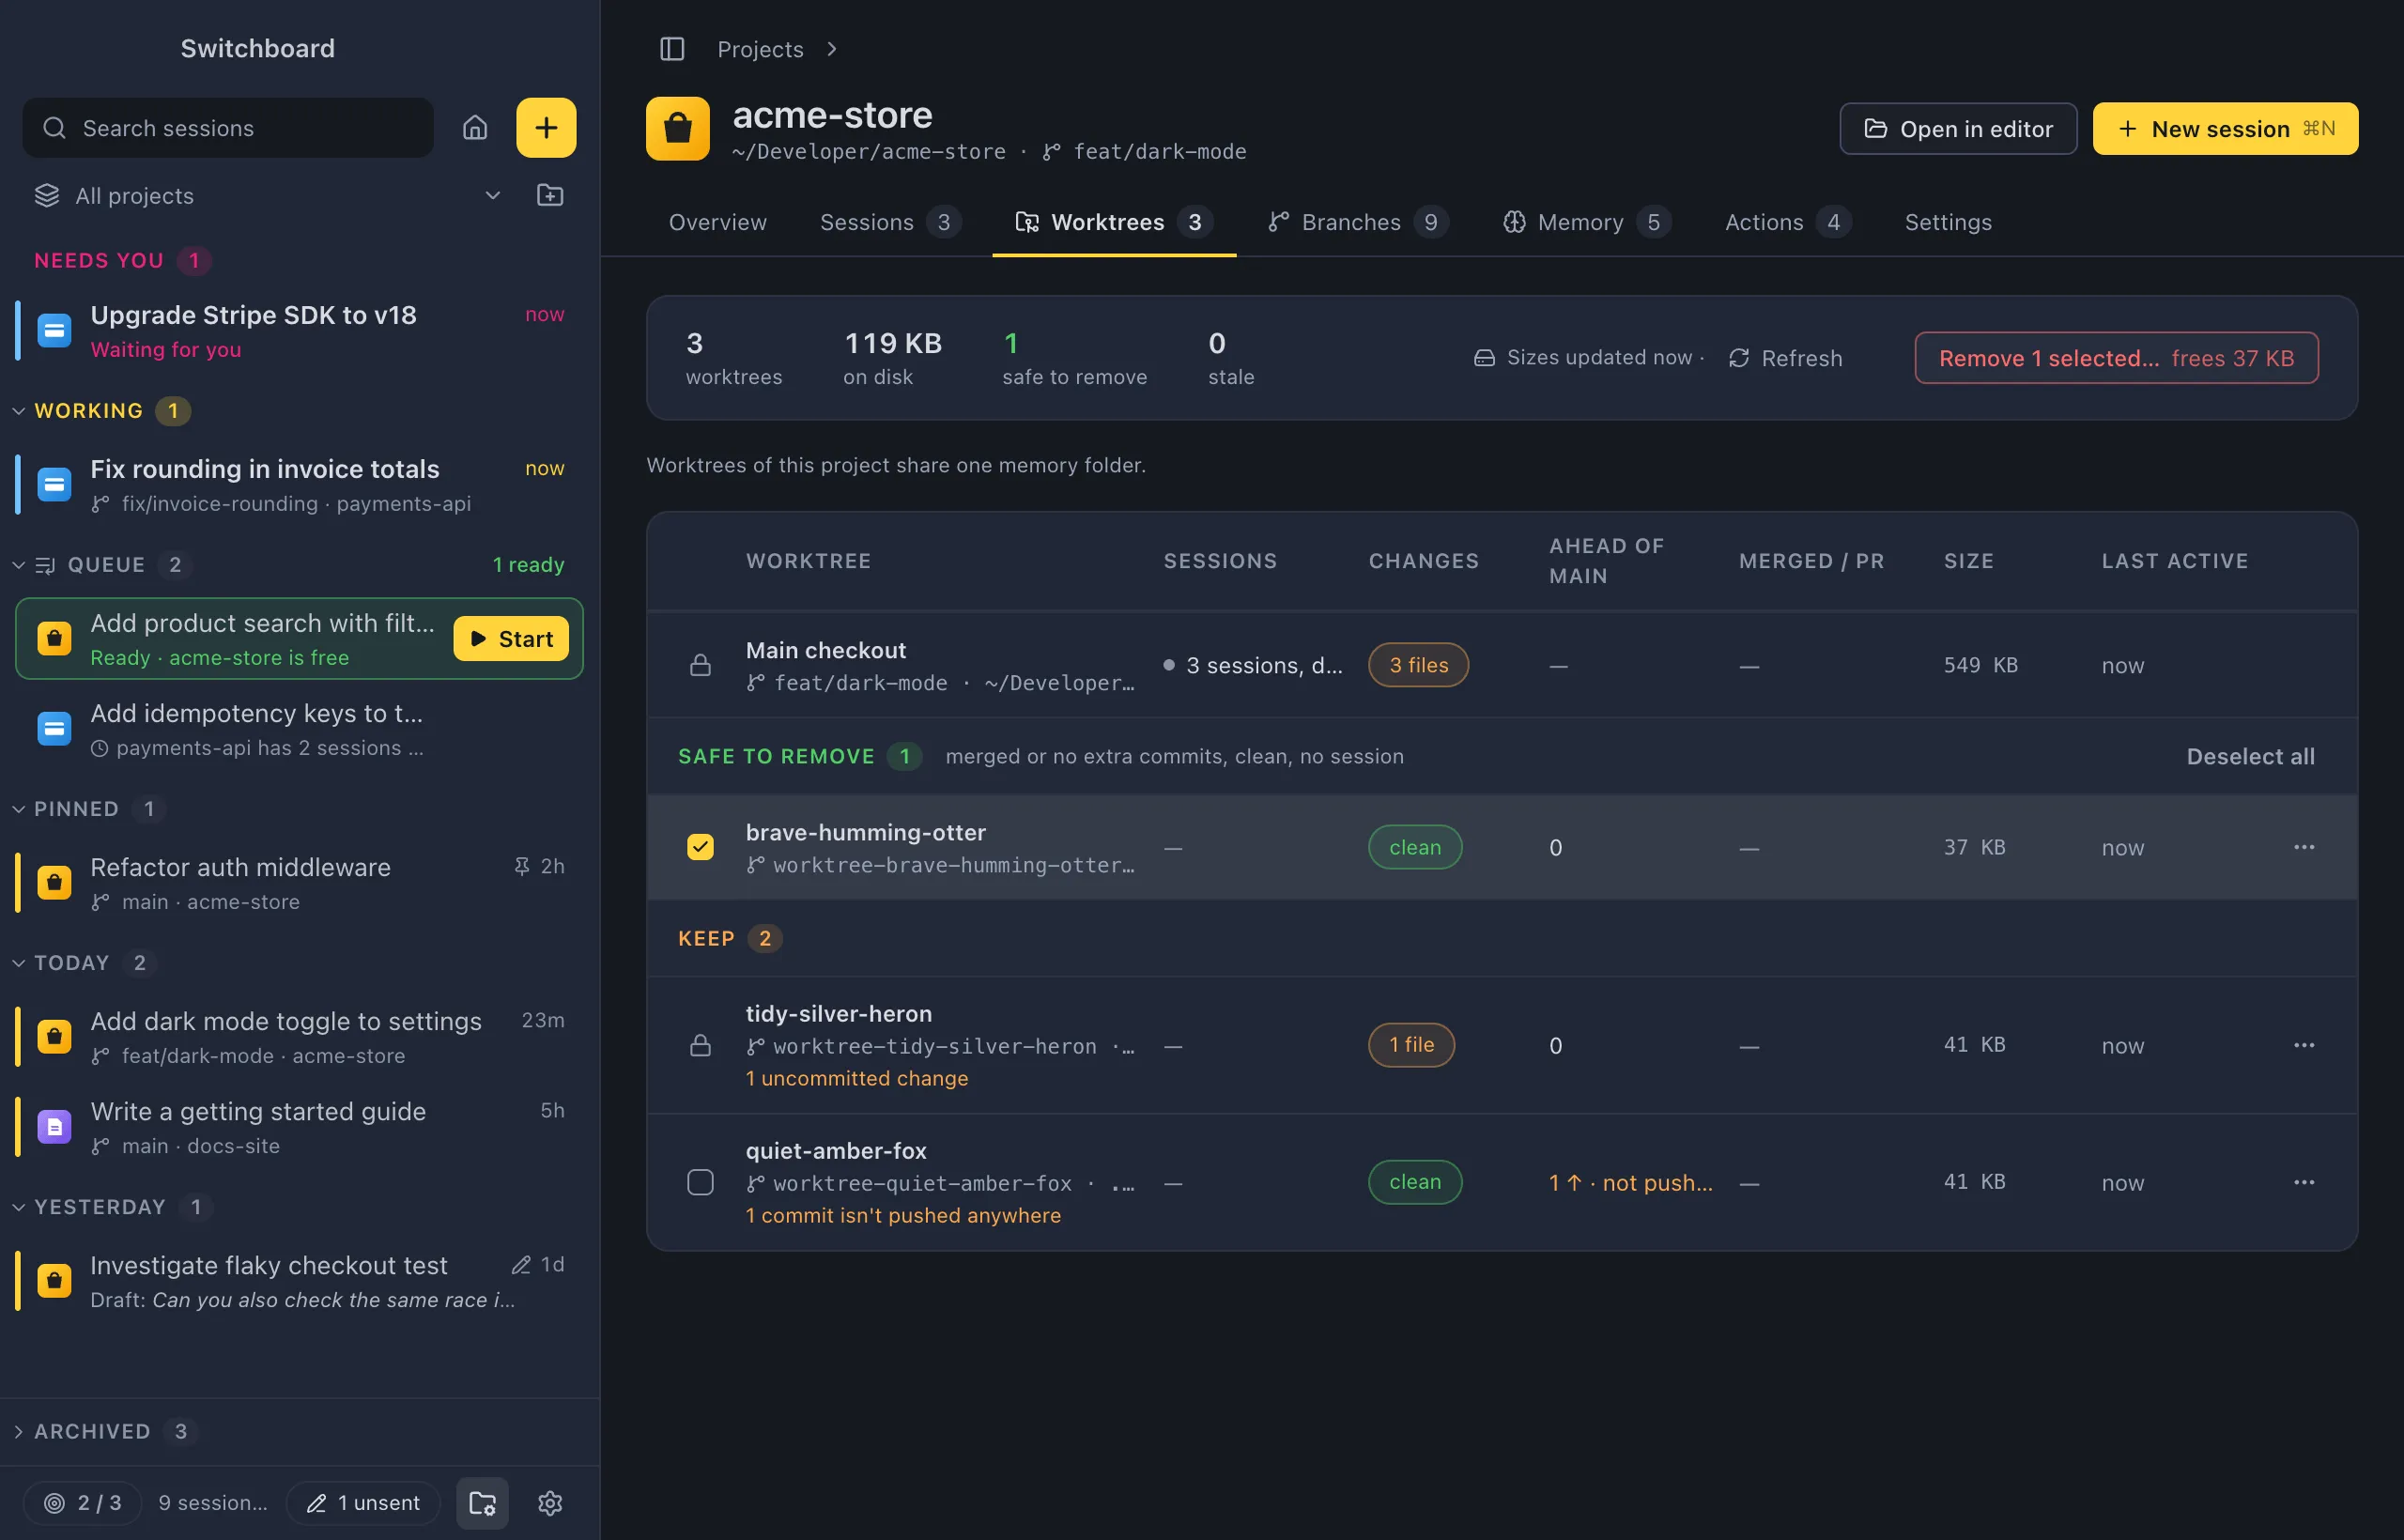Collapse the YESTERDAY section
This screenshot has width=2404, height=1540.
tap(19, 1207)
